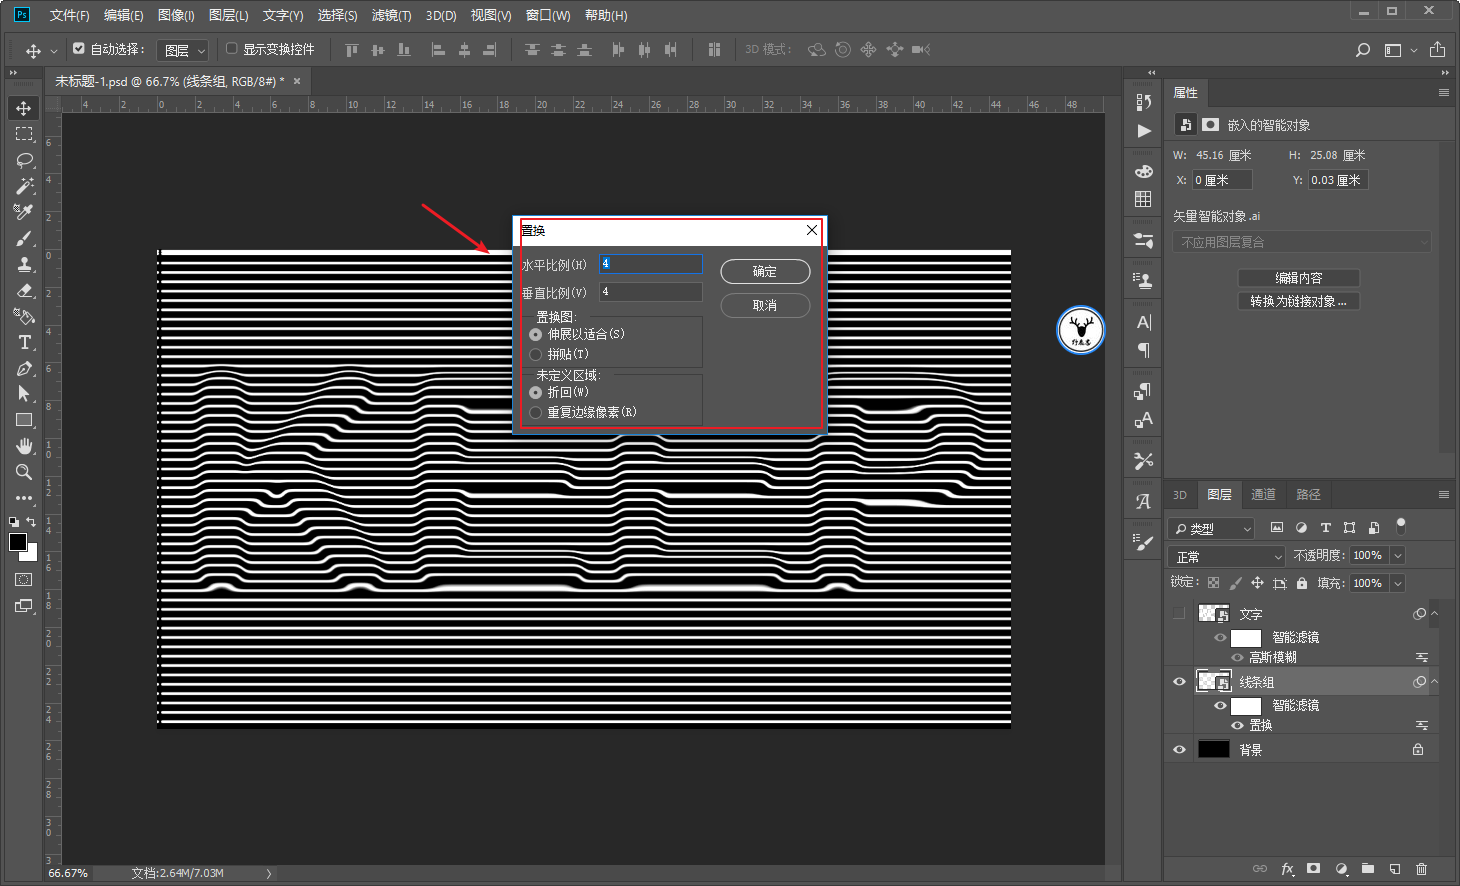
Task: Switch to the 通道 tab
Action: (1263, 494)
